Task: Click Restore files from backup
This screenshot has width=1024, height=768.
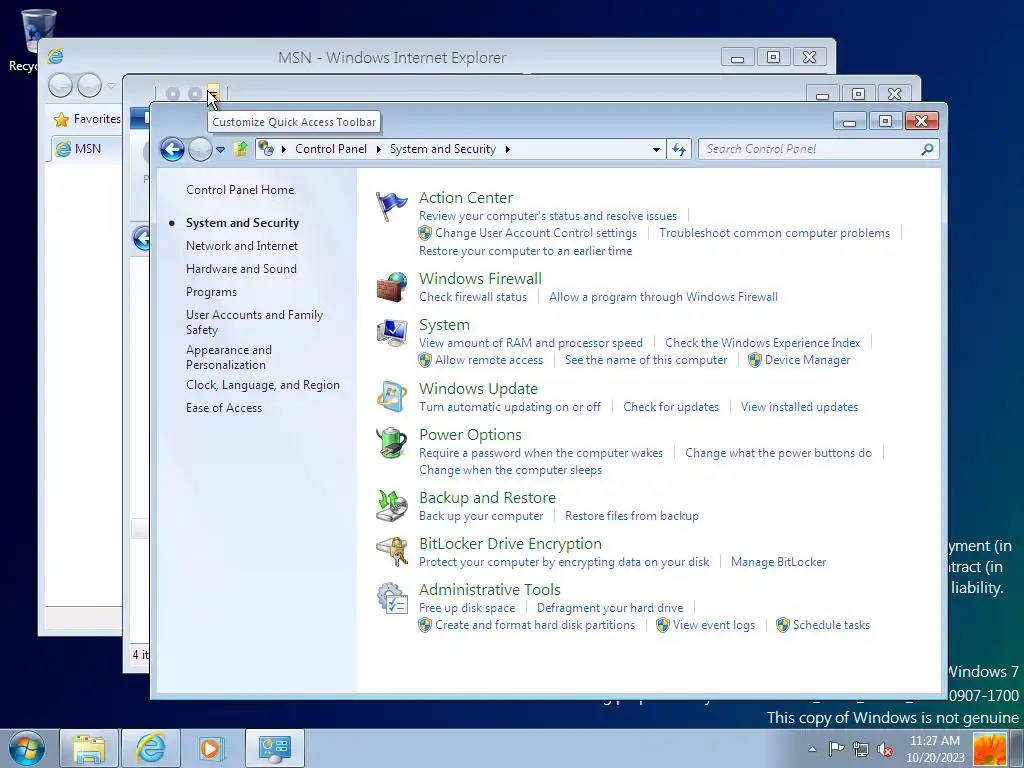Action: click(632, 516)
